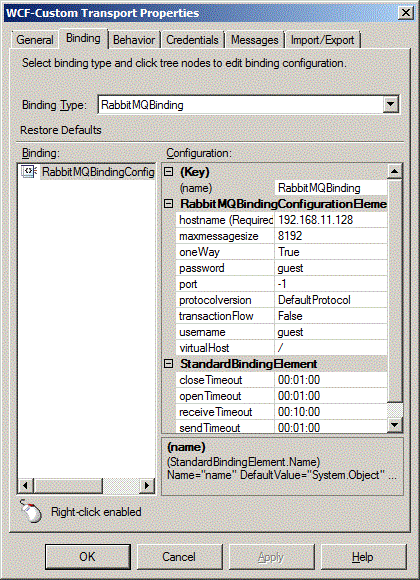Click the closeTimeout value 00:01:00
Viewport: 420px width, 580px height.
(331, 380)
